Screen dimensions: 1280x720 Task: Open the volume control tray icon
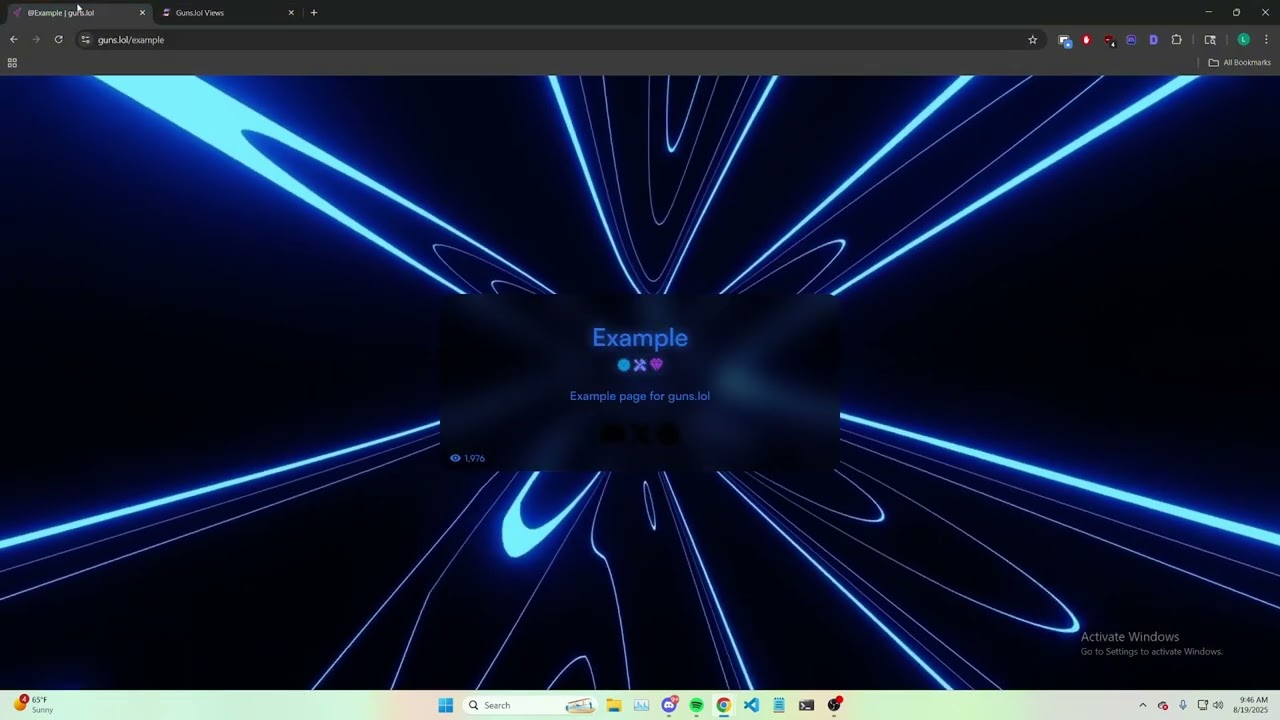pyautogui.click(x=1218, y=705)
